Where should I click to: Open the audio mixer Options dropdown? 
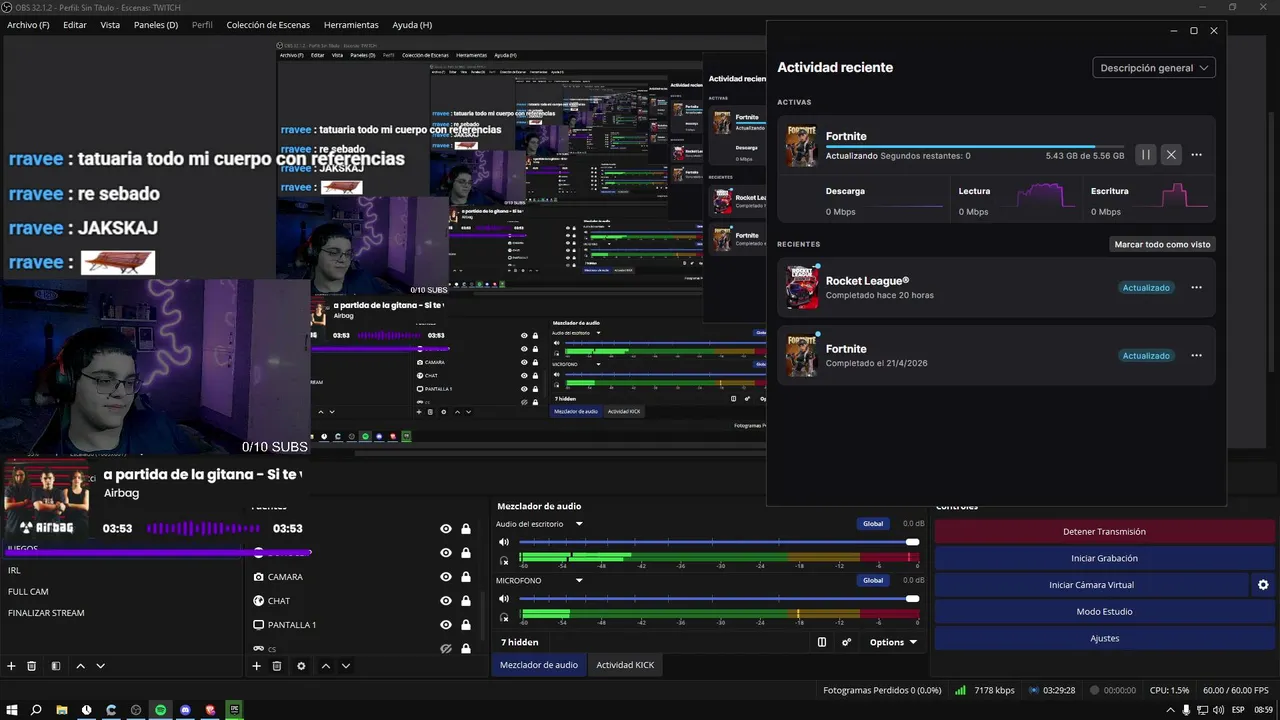coord(893,642)
